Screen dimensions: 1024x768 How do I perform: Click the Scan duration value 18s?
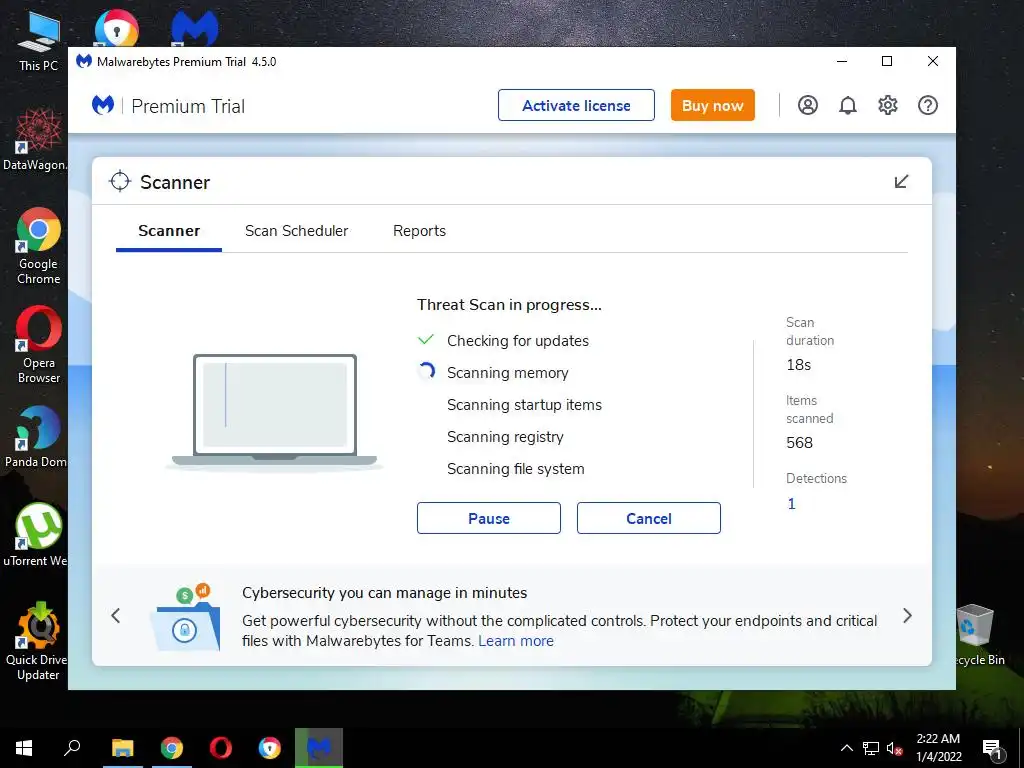click(x=799, y=365)
